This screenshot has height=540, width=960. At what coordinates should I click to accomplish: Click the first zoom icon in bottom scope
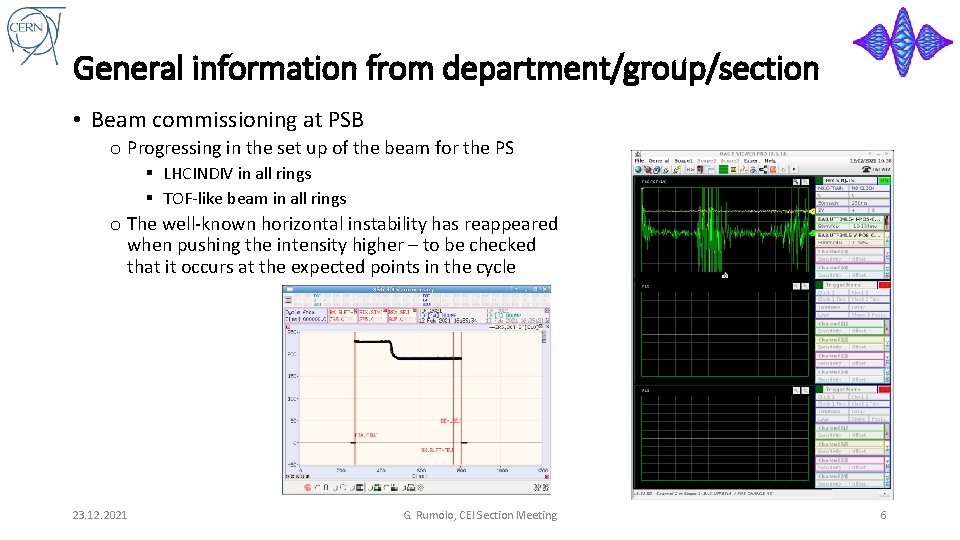[x=796, y=390]
